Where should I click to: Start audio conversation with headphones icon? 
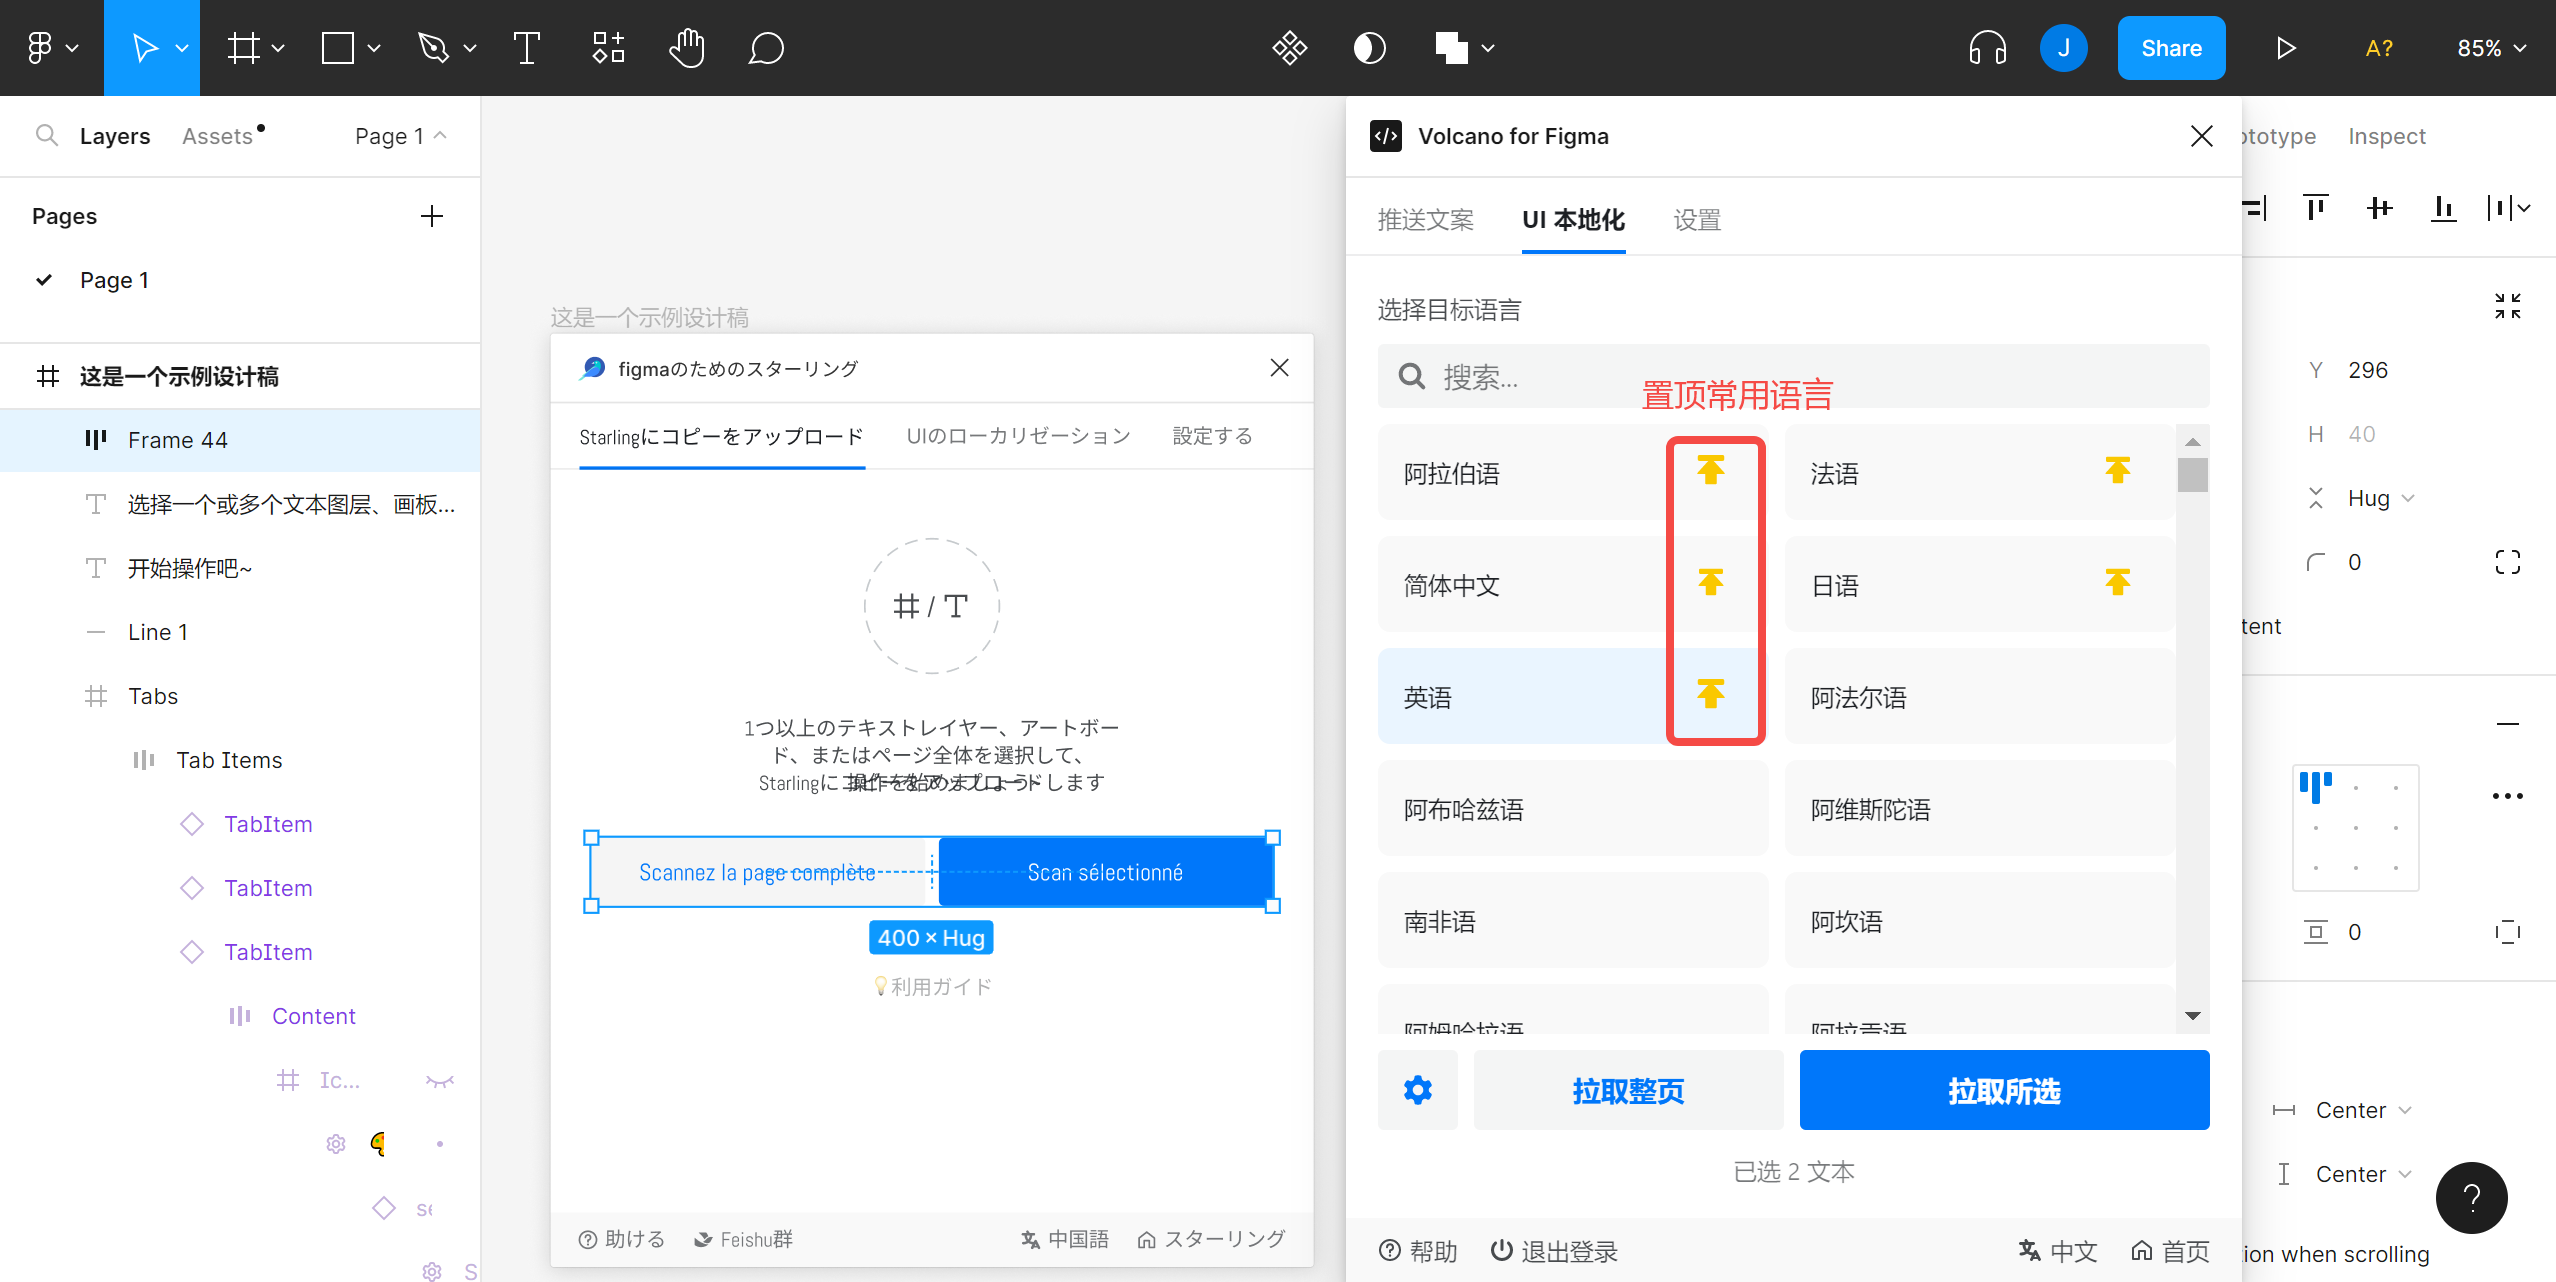click(1987, 48)
